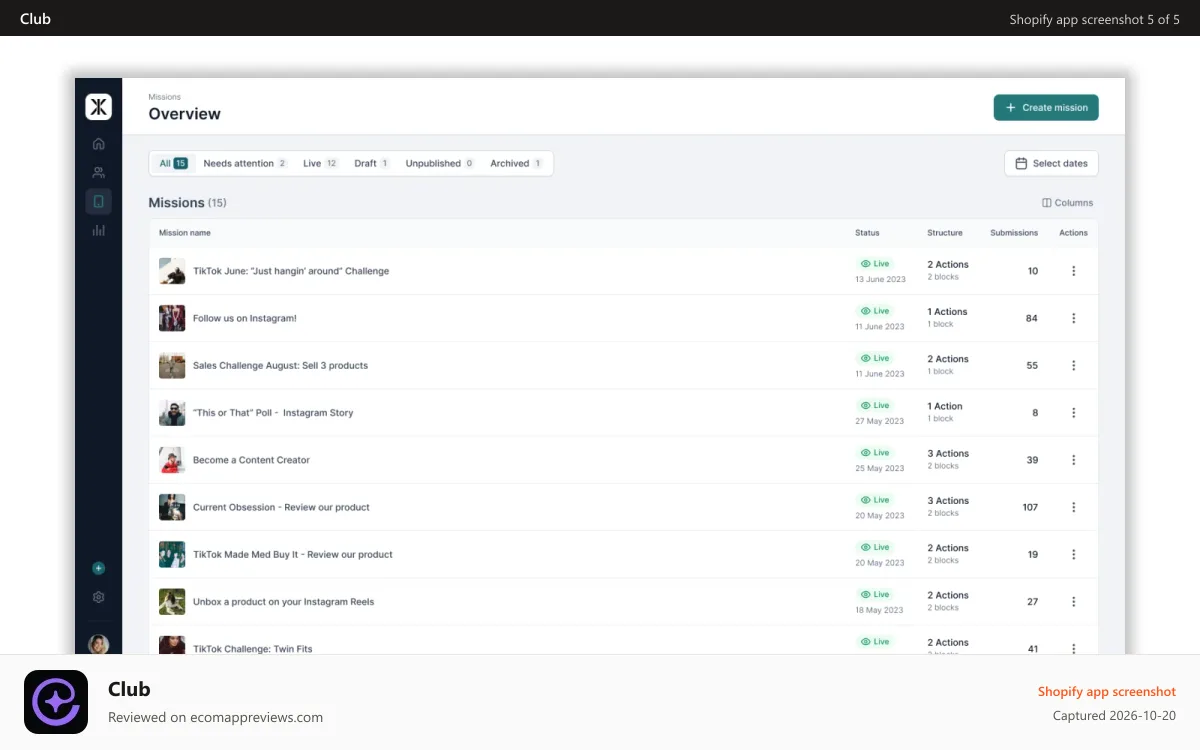Screen dimensions: 1200x750
Task: Select the All 15 tab
Action: [x=173, y=163]
